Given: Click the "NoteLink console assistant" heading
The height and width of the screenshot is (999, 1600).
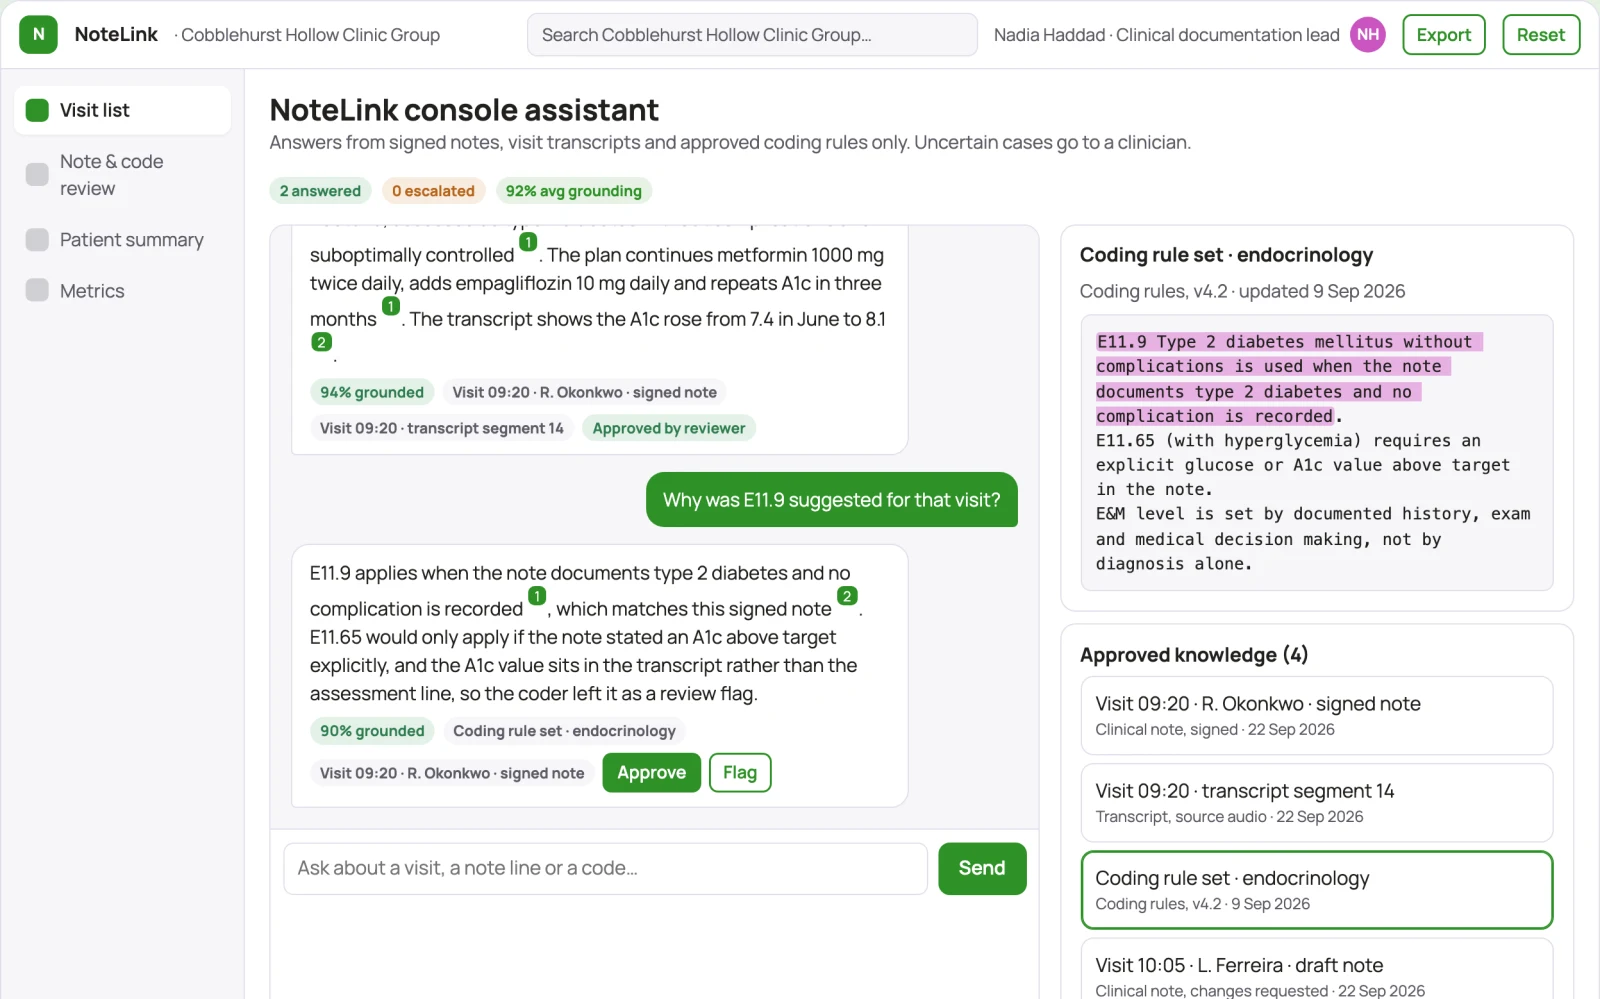Looking at the screenshot, I should click(x=464, y=110).
